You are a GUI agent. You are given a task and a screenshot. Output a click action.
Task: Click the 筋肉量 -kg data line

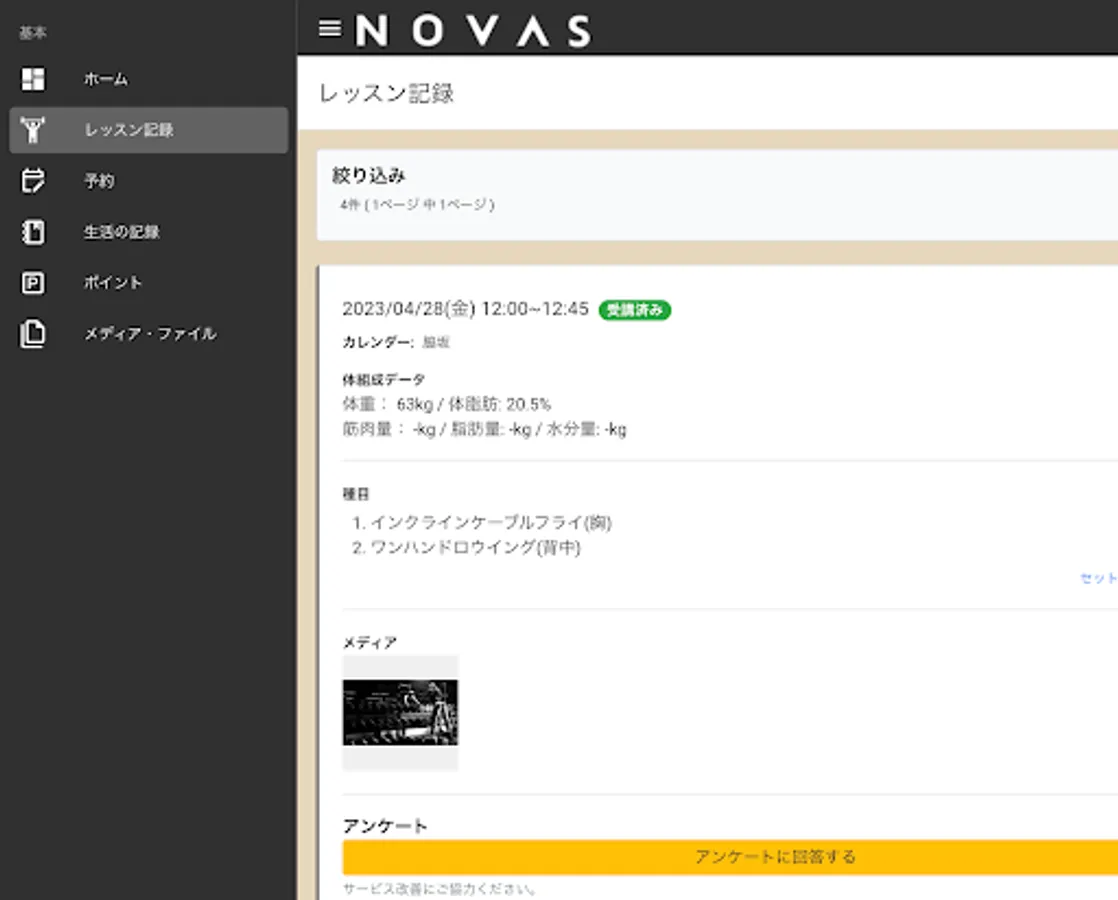pos(484,429)
